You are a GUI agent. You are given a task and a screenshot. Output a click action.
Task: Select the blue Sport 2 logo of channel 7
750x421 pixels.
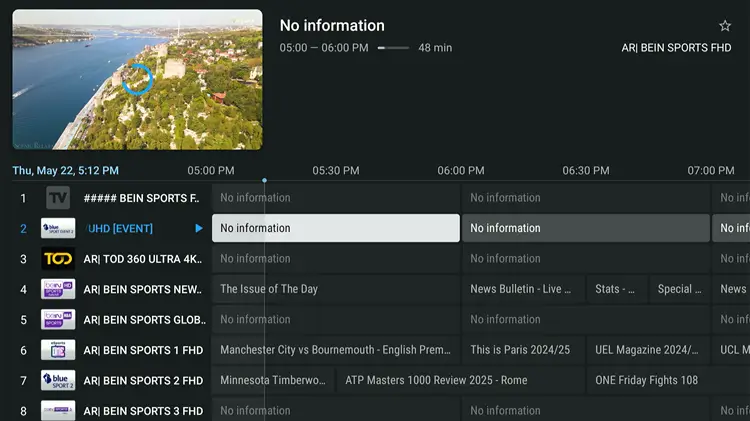(x=58, y=380)
